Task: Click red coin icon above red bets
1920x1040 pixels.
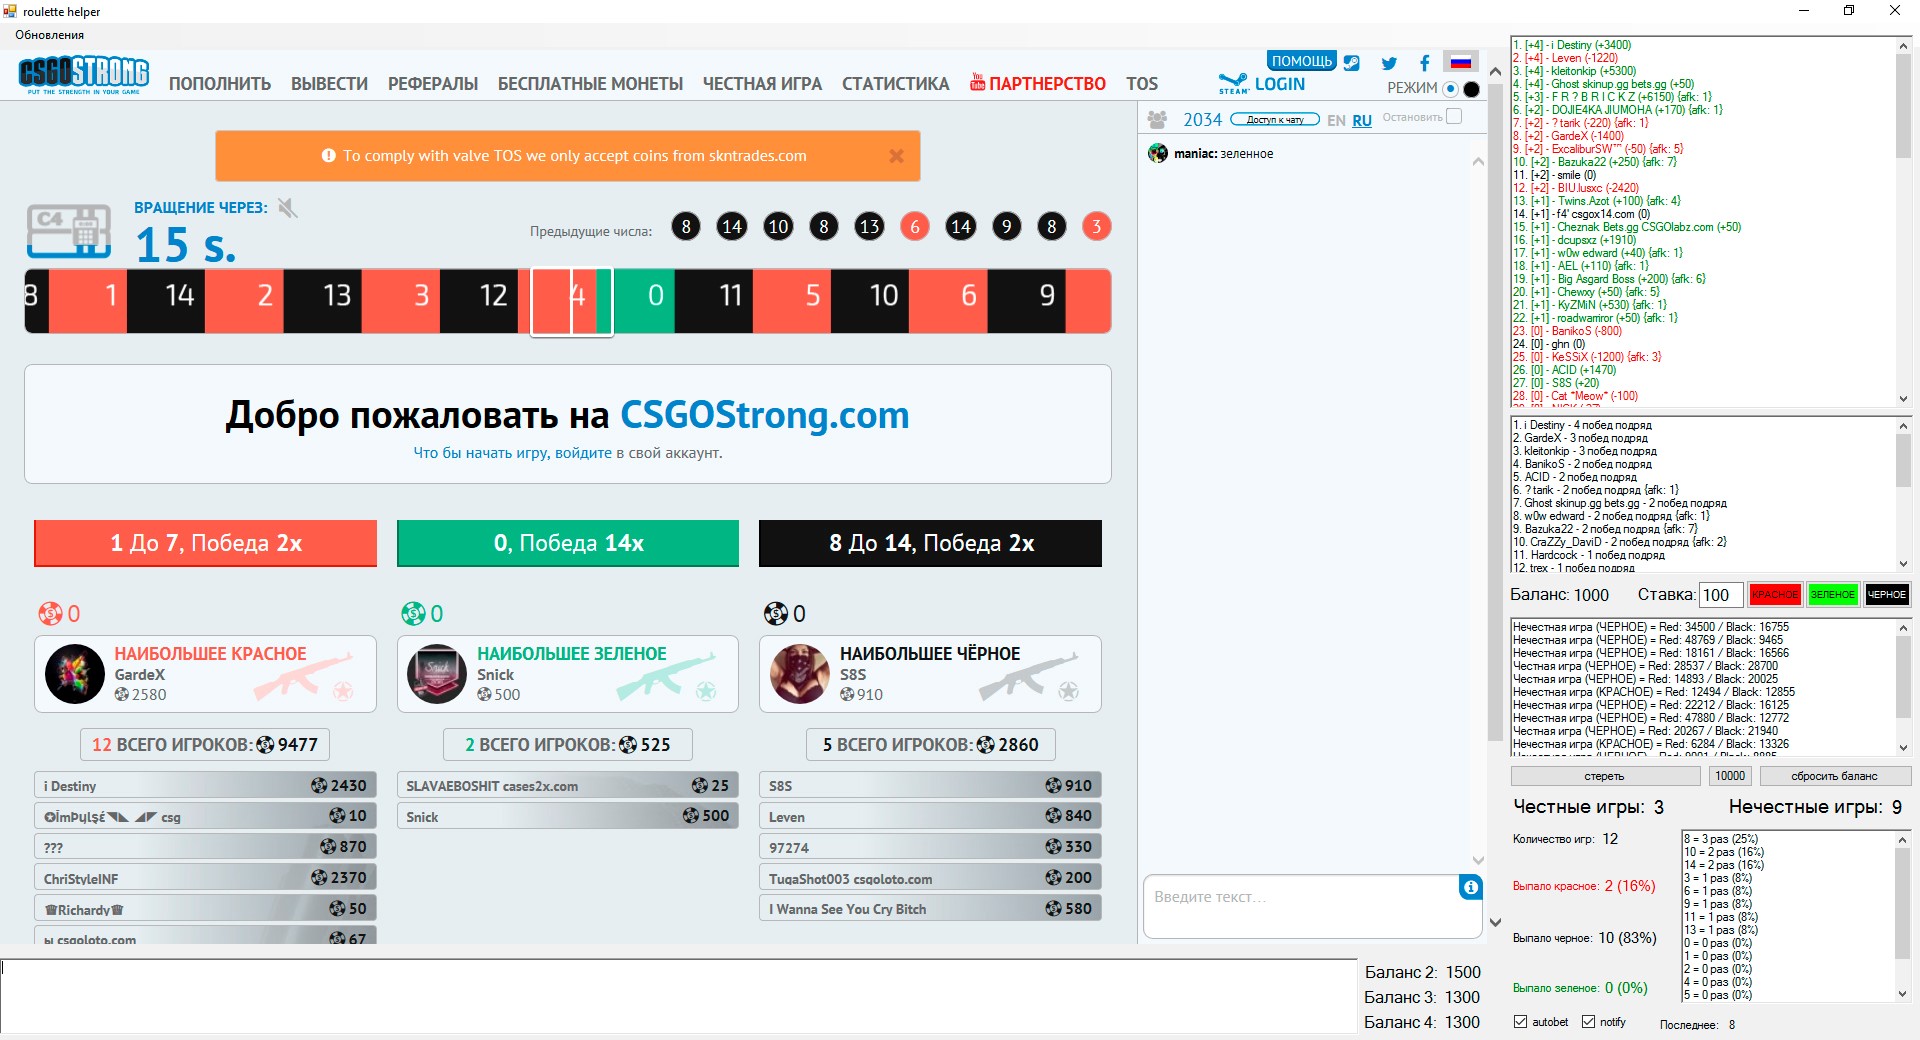Action: (50, 613)
